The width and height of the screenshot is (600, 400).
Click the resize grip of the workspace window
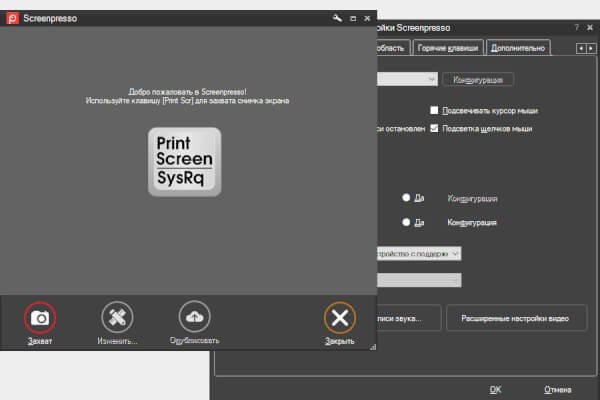click(x=373, y=347)
